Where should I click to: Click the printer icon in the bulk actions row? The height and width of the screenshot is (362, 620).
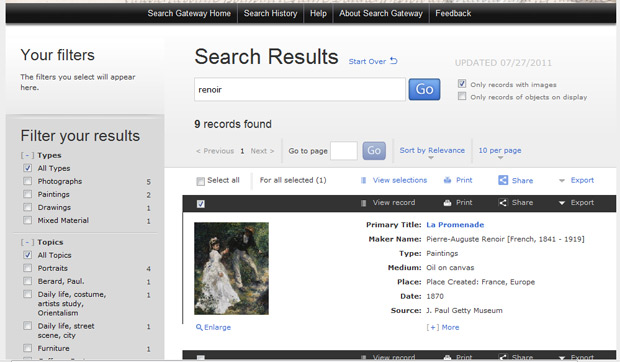point(447,180)
